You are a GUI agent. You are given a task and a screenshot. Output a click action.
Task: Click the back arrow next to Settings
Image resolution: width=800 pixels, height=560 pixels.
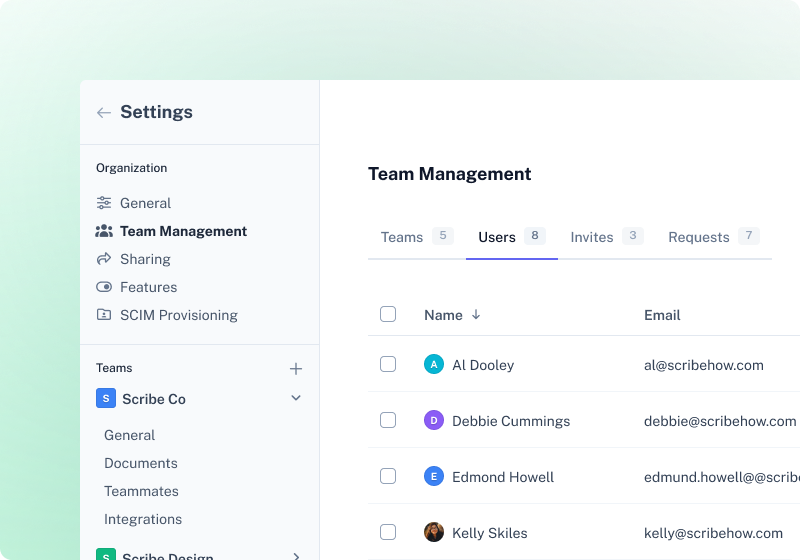pyautogui.click(x=104, y=112)
